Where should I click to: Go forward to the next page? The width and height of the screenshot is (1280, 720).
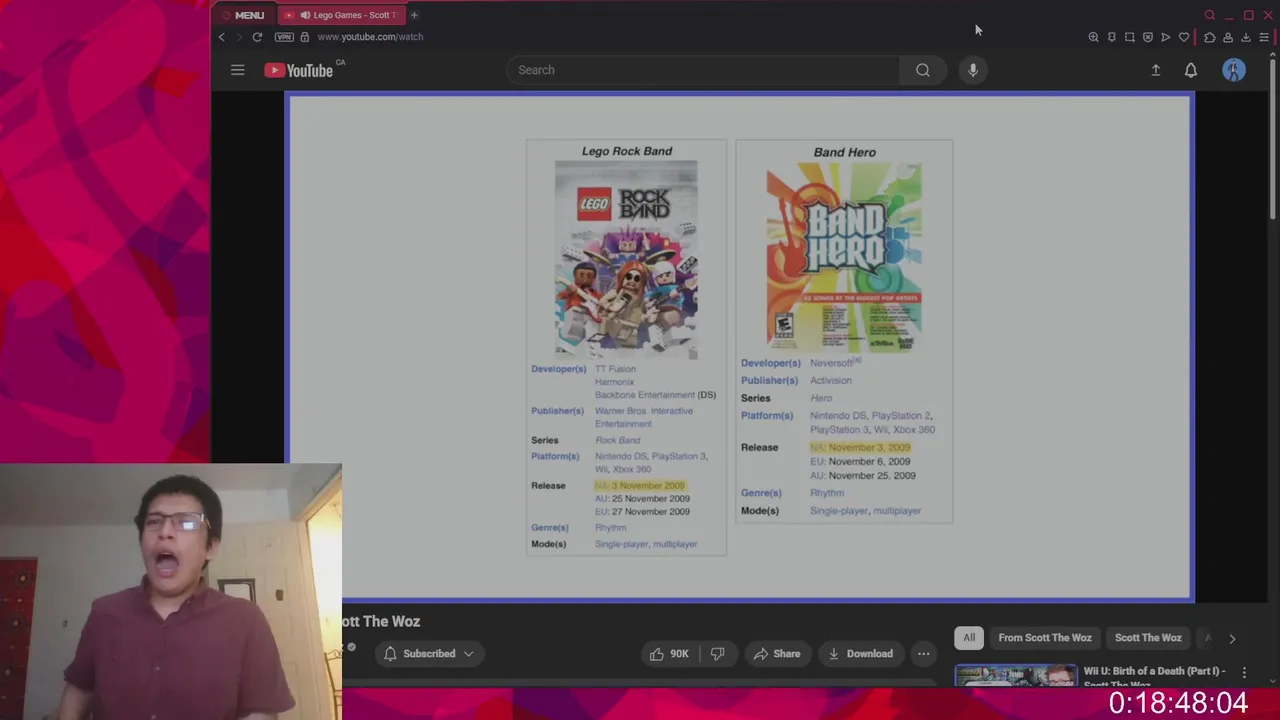point(239,37)
